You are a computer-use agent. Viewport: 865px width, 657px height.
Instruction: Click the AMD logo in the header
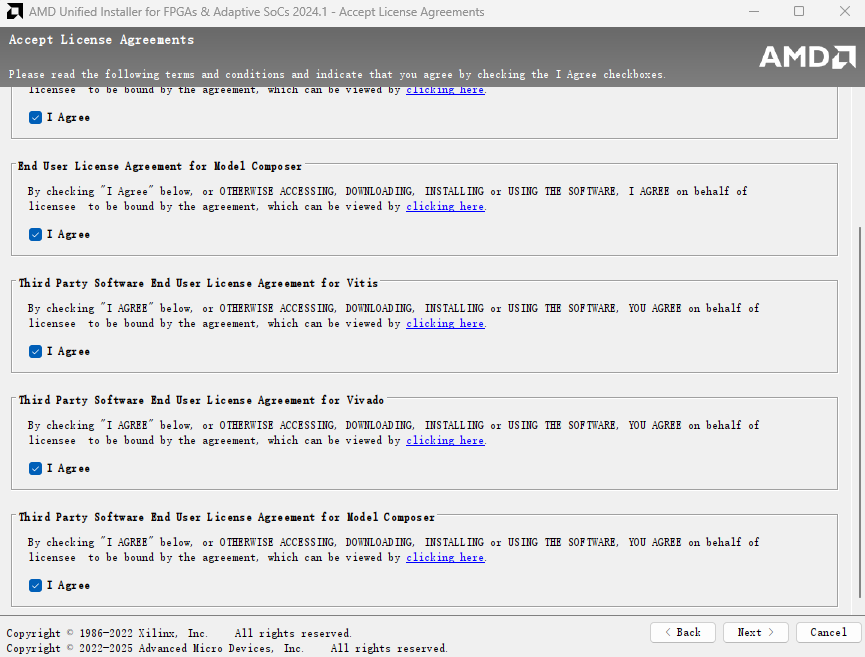807,57
